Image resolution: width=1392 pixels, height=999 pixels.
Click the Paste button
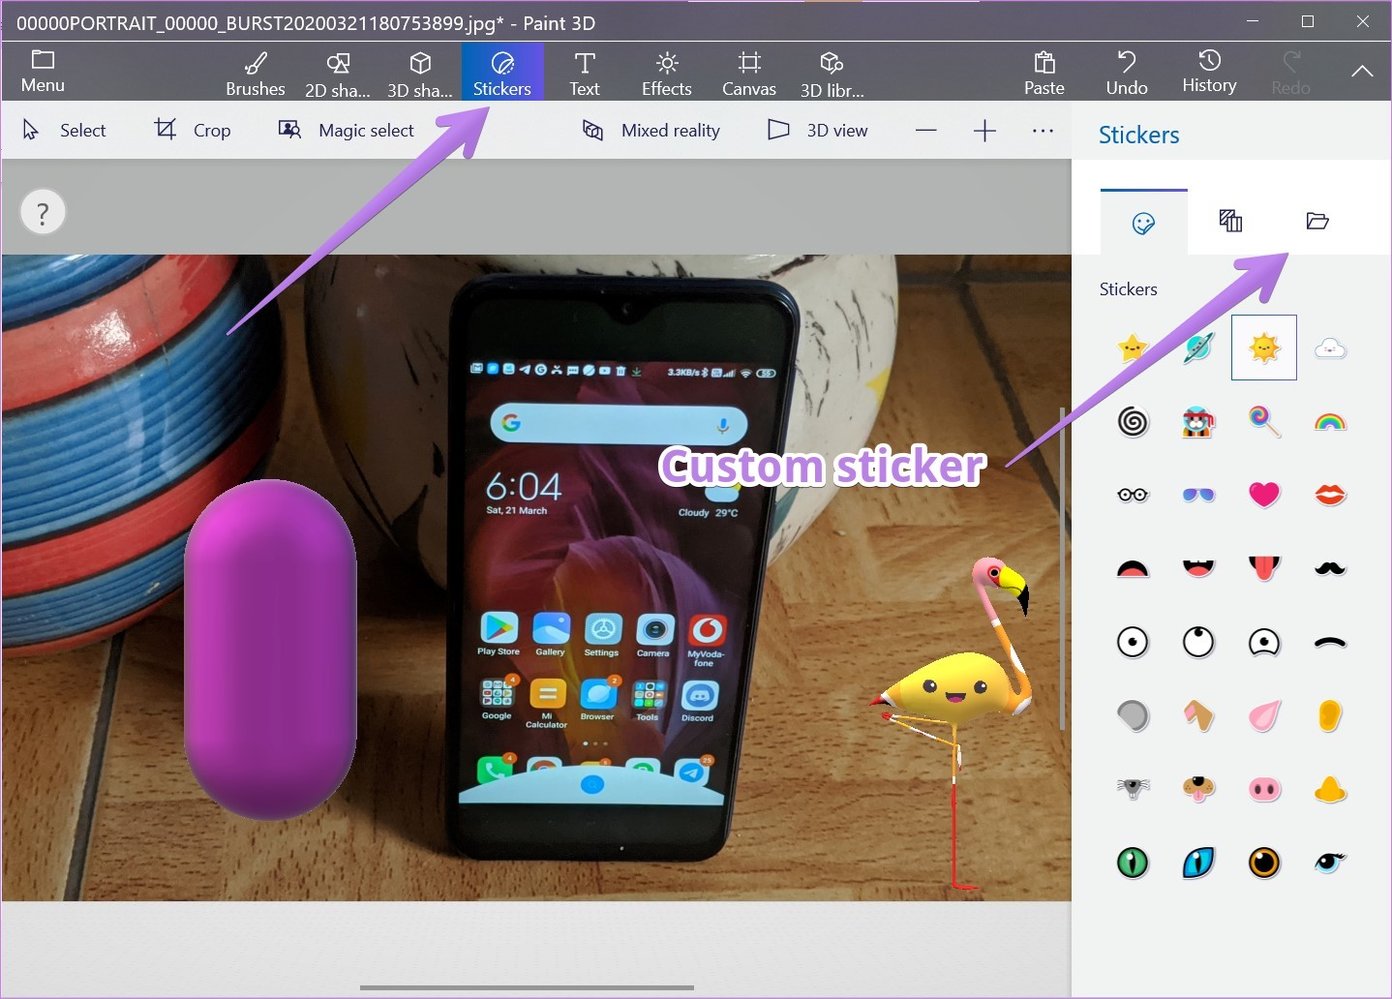pos(1043,72)
